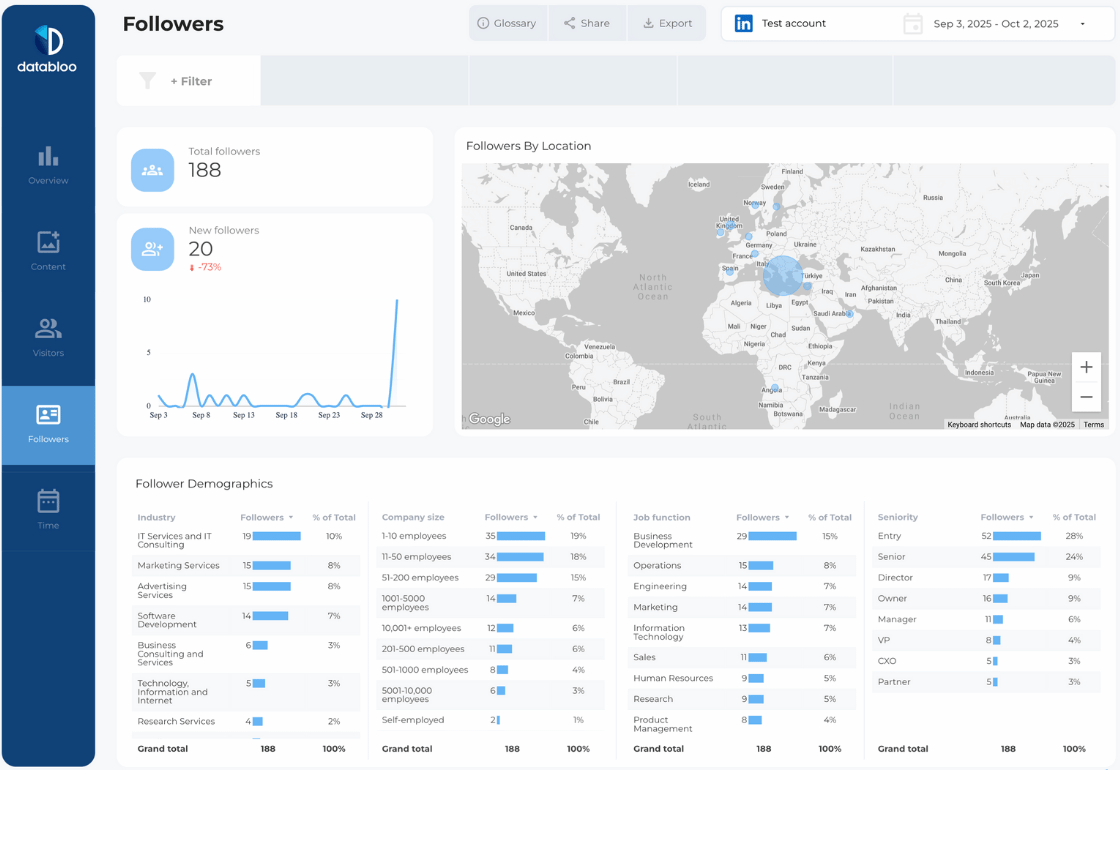Open the Terms link on the map

pyautogui.click(x=1094, y=424)
